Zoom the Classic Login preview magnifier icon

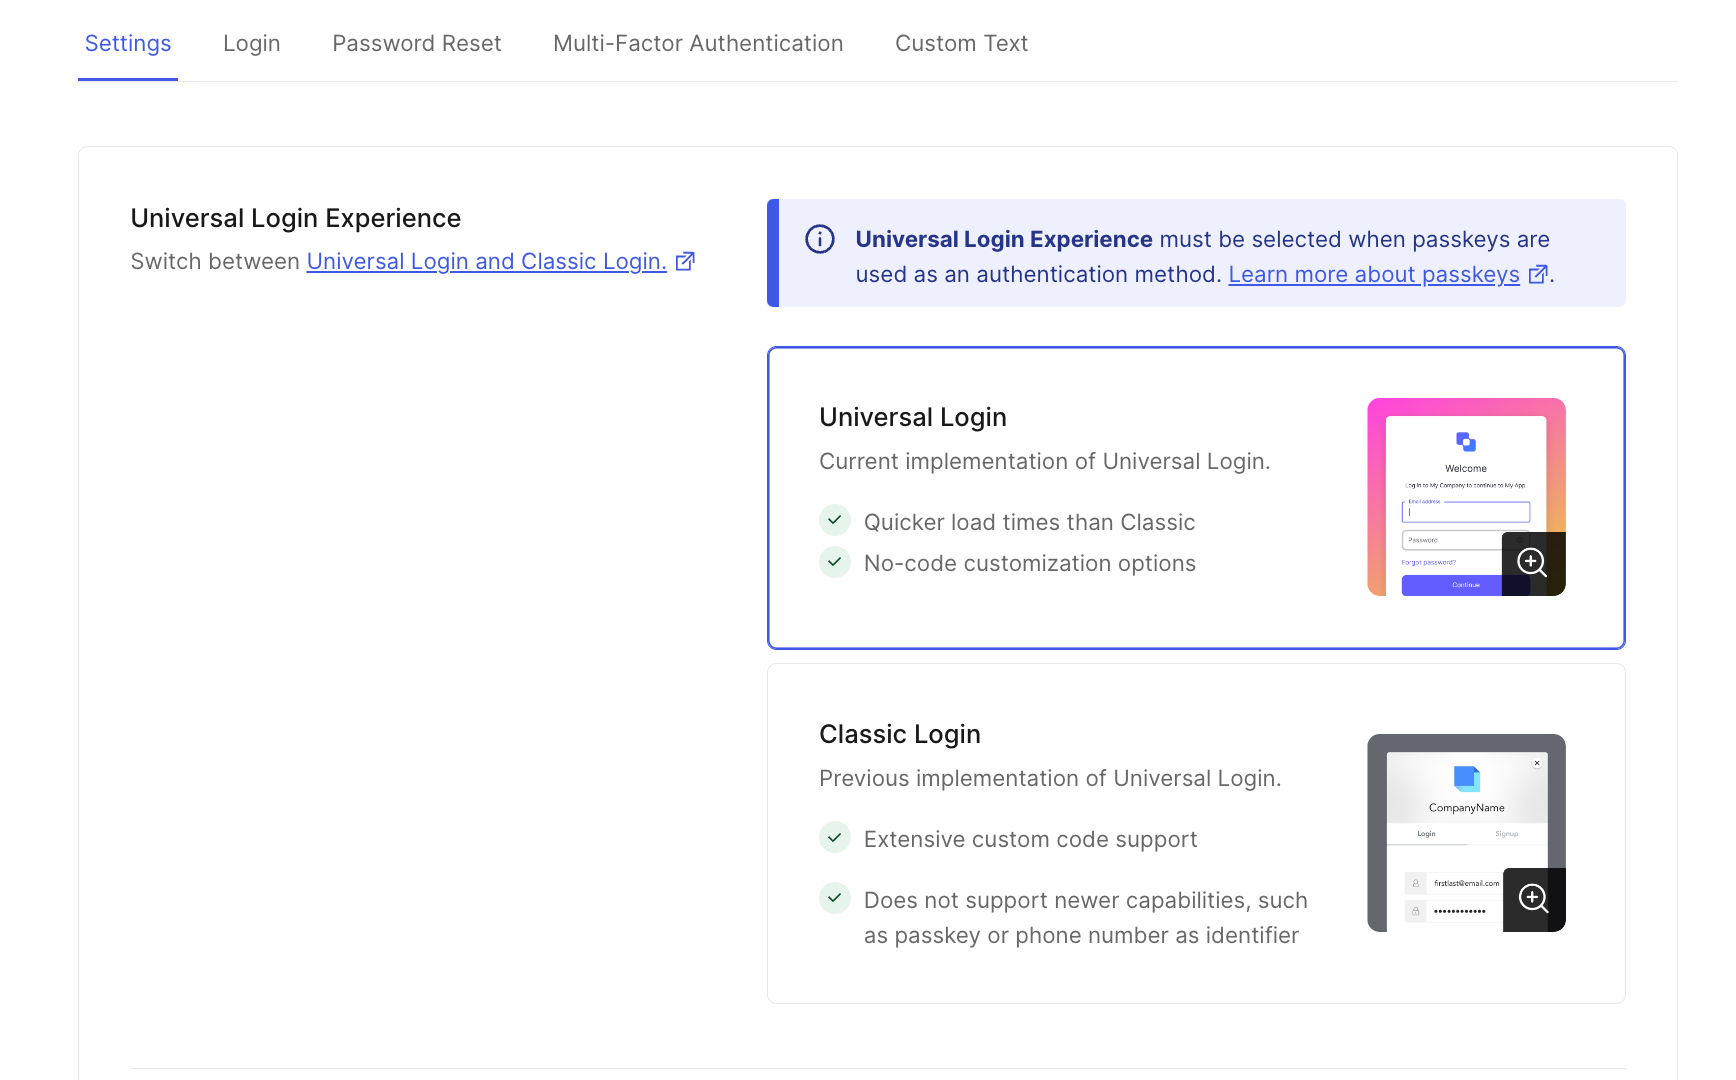click(1534, 899)
